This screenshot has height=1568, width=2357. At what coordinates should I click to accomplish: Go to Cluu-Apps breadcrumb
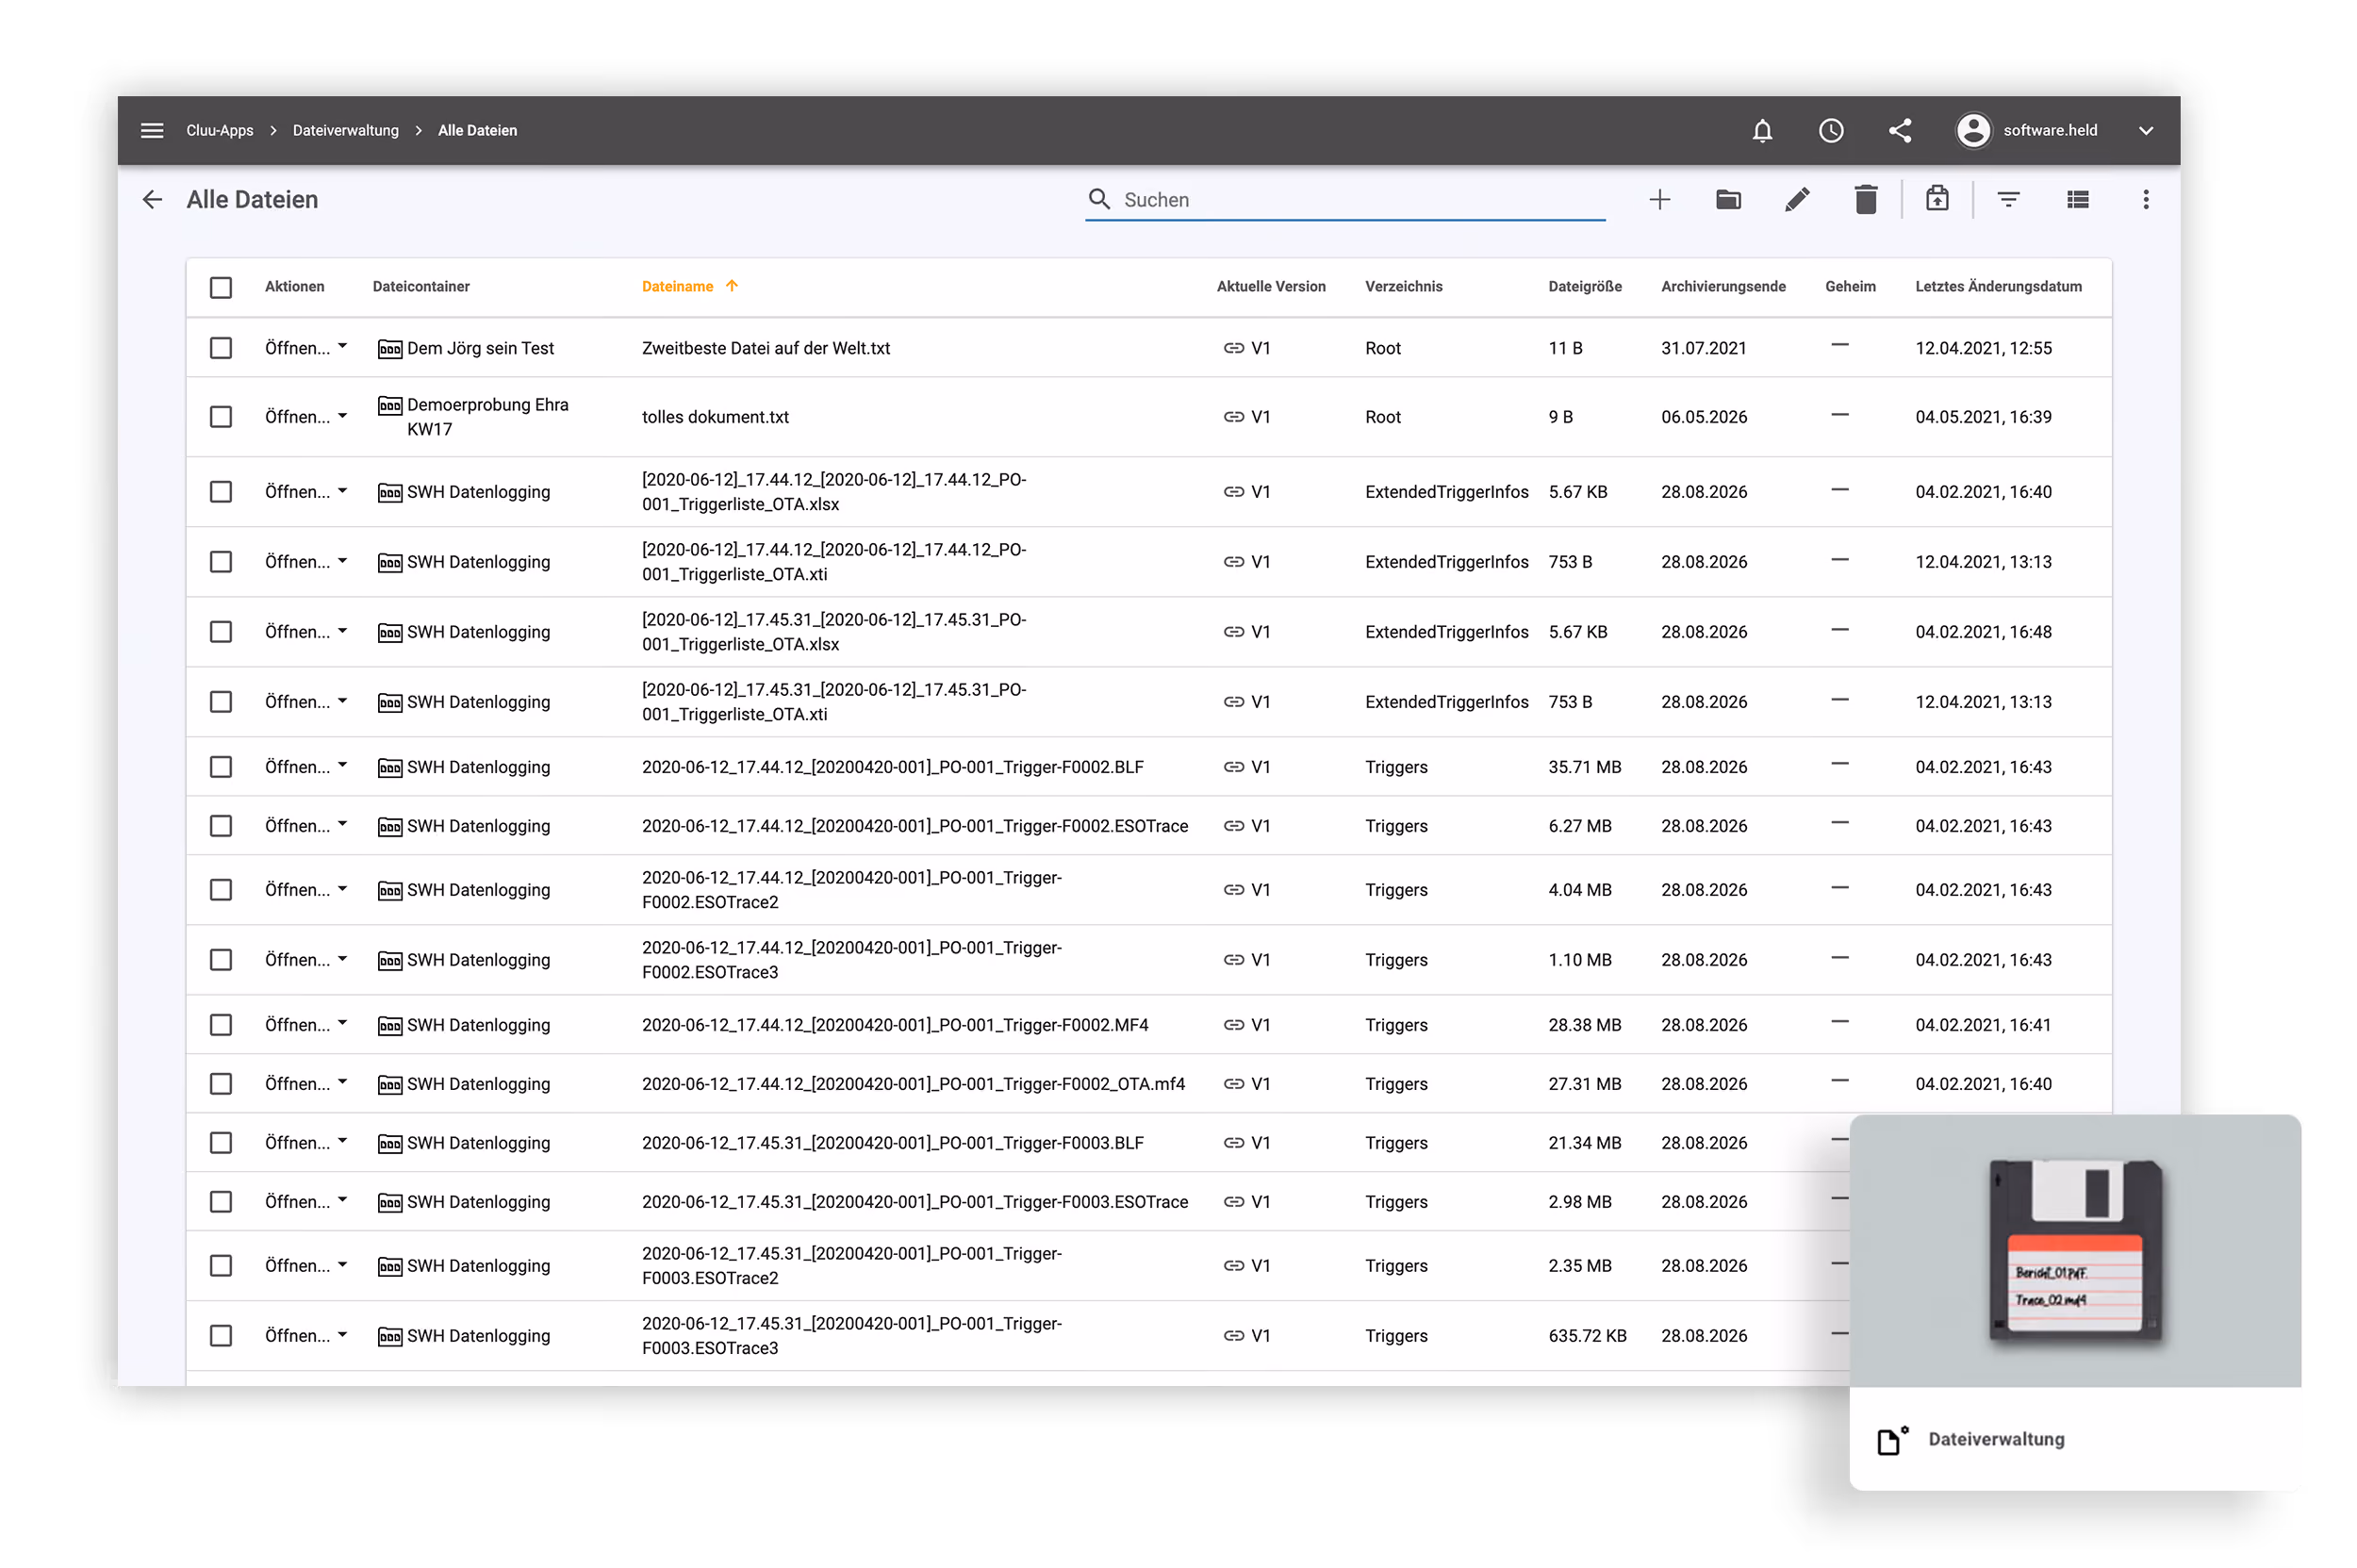point(220,130)
